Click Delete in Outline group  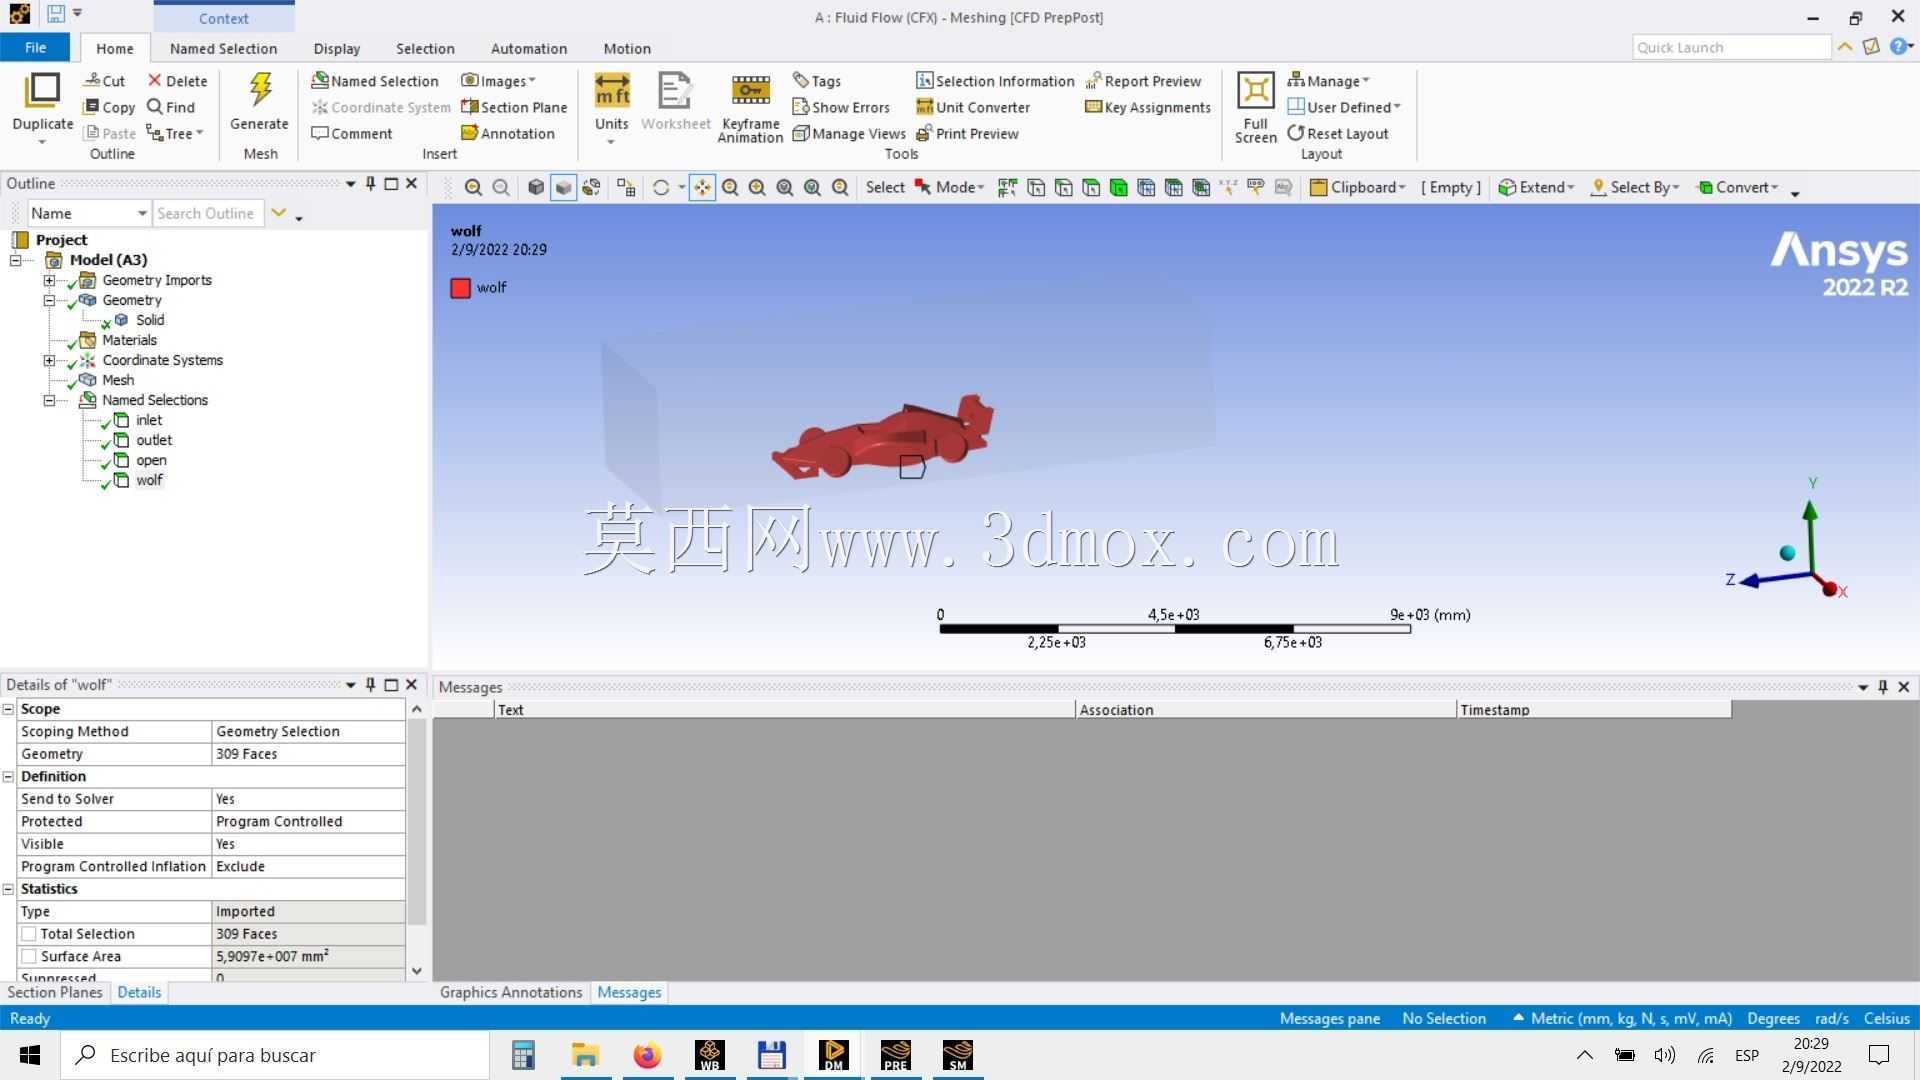click(x=177, y=81)
